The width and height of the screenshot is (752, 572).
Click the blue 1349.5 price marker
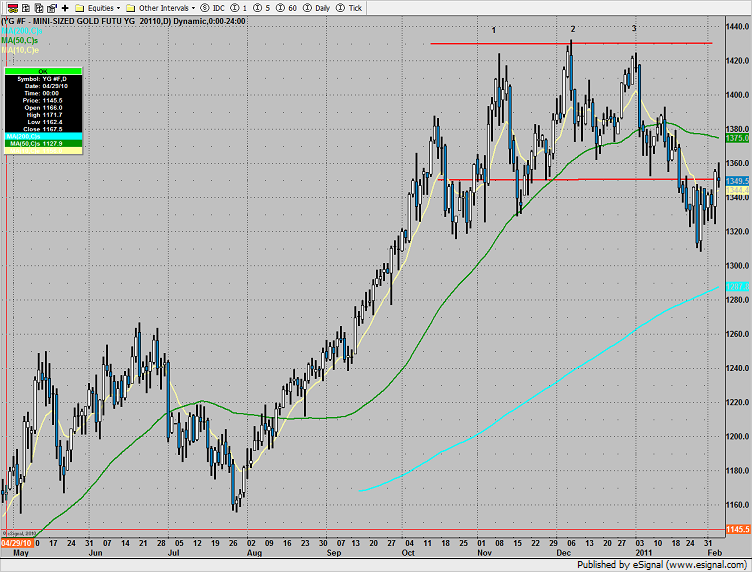737,181
